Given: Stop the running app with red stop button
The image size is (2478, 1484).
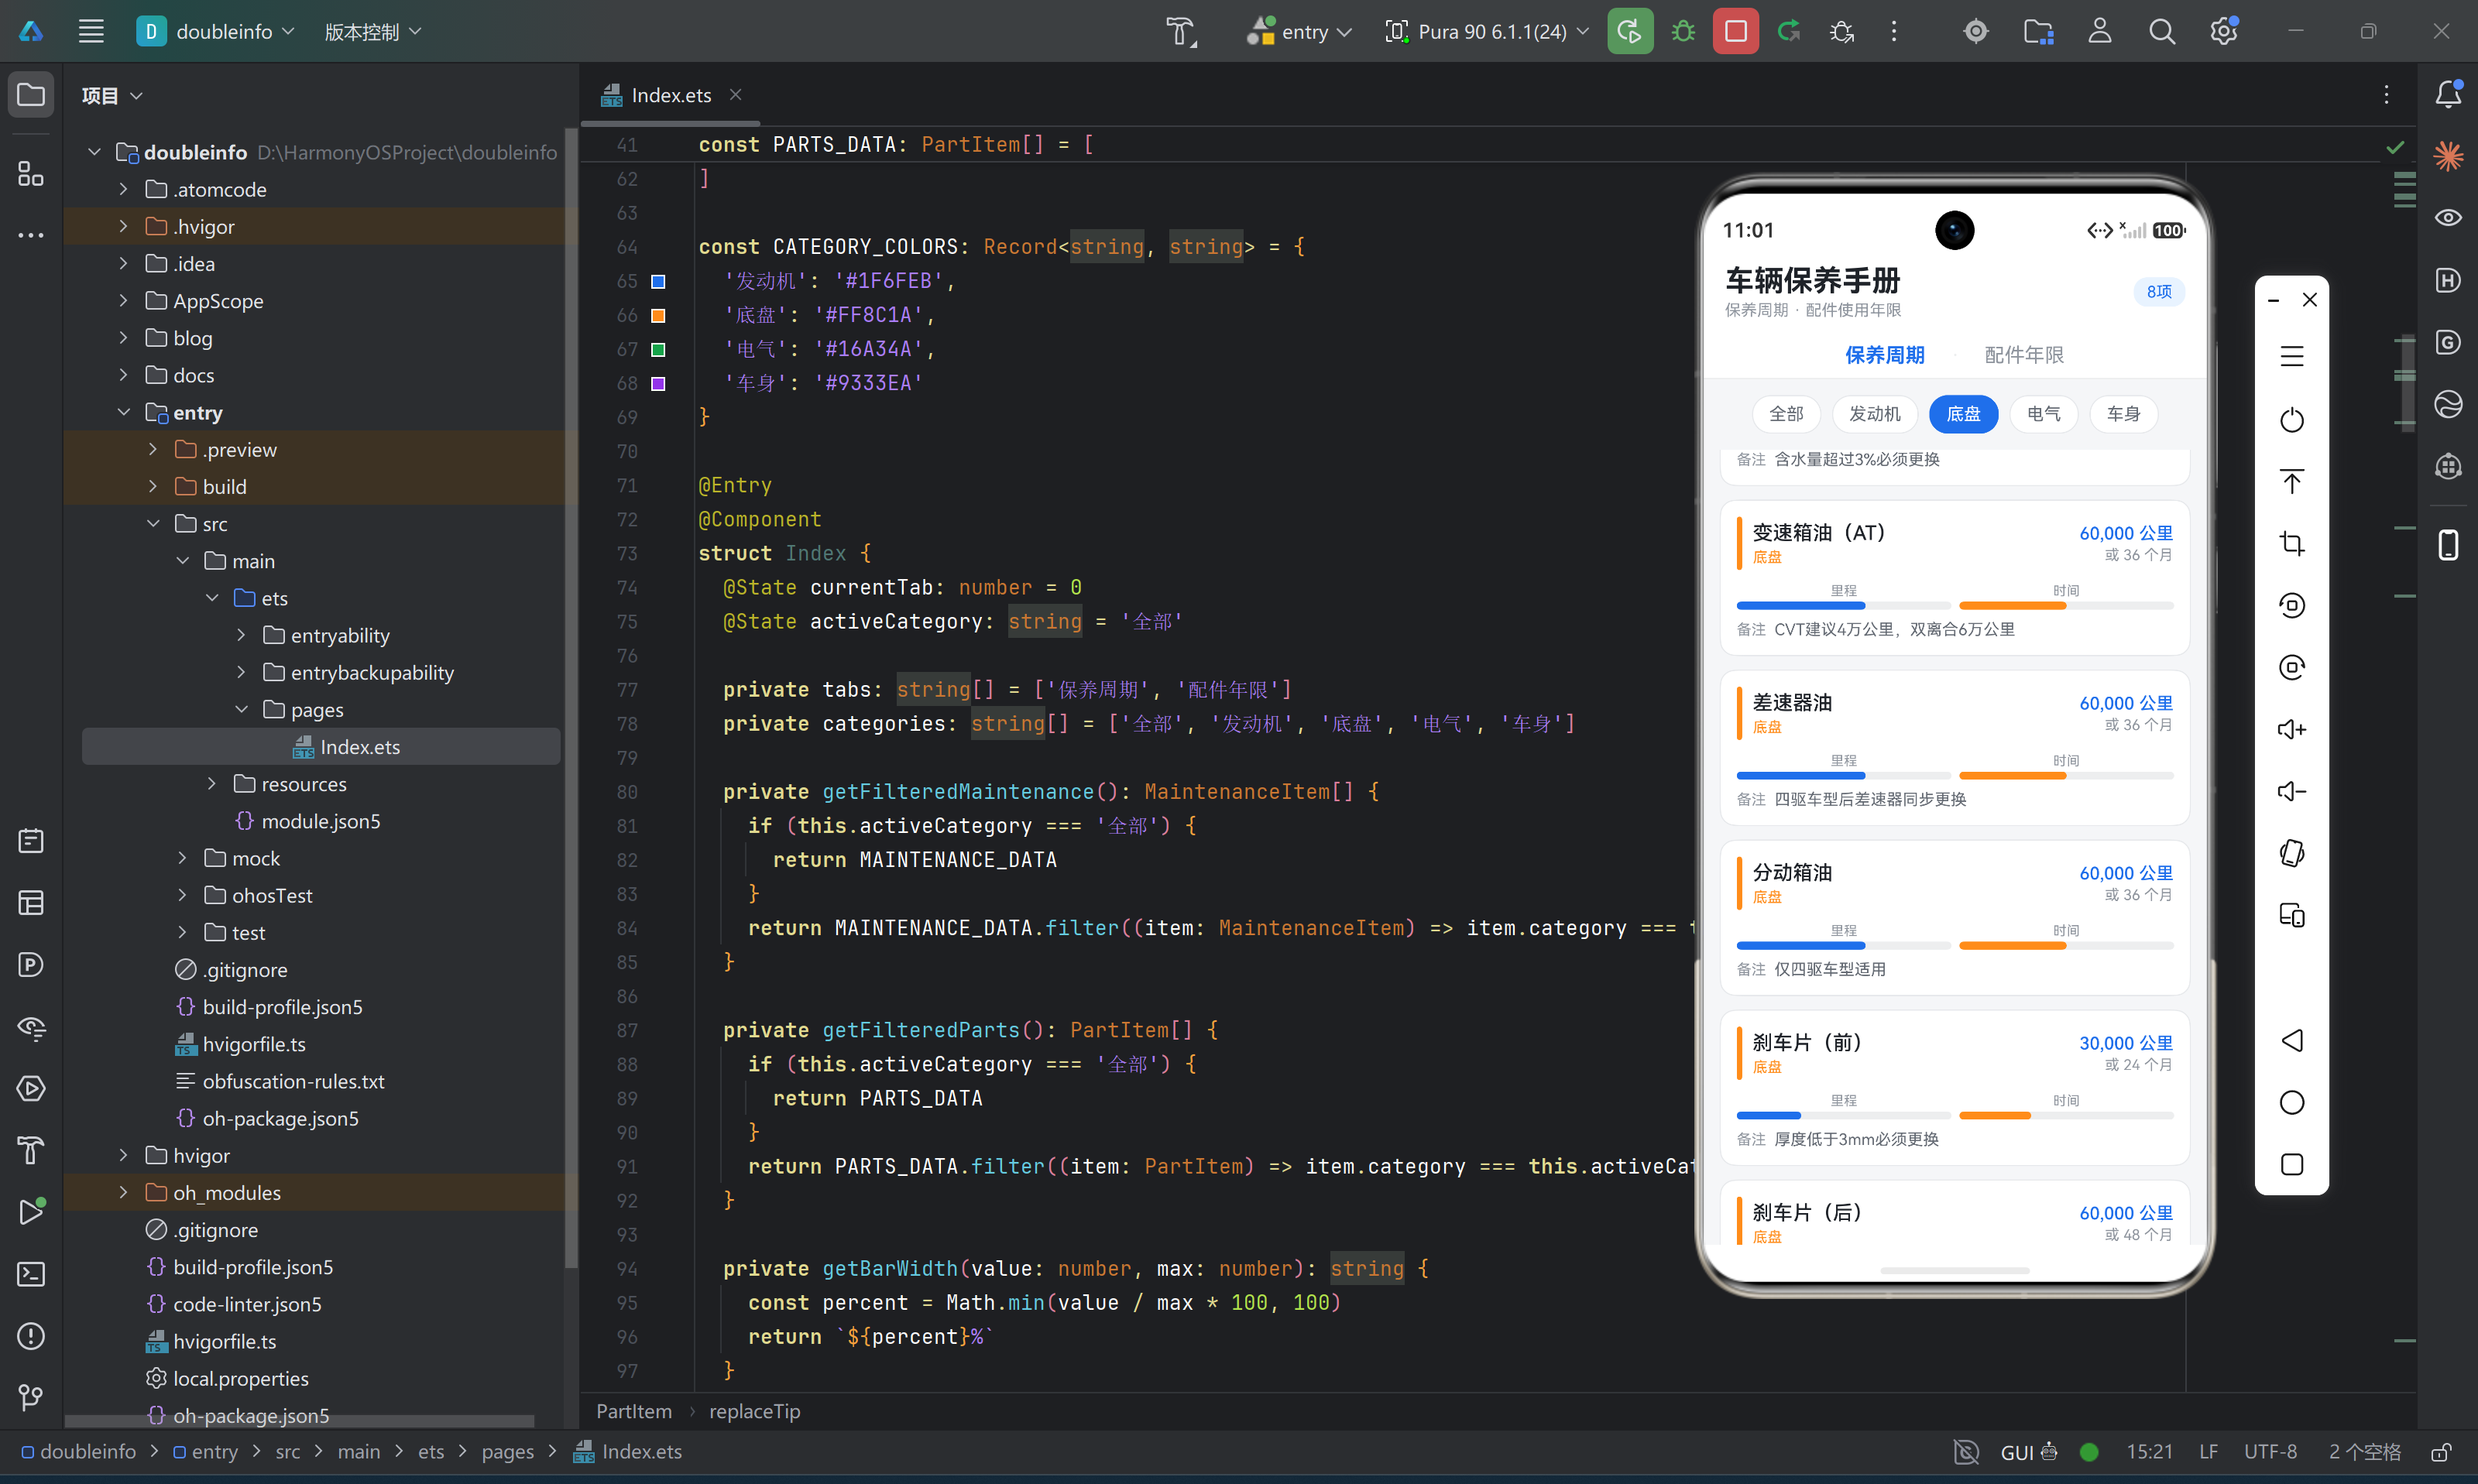Looking at the screenshot, I should pos(1735,31).
